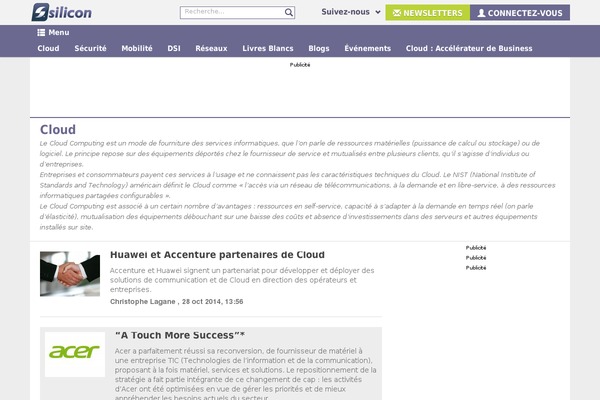The image size is (600, 400).
Task: Focus the Recherche search field
Action: (x=237, y=12)
